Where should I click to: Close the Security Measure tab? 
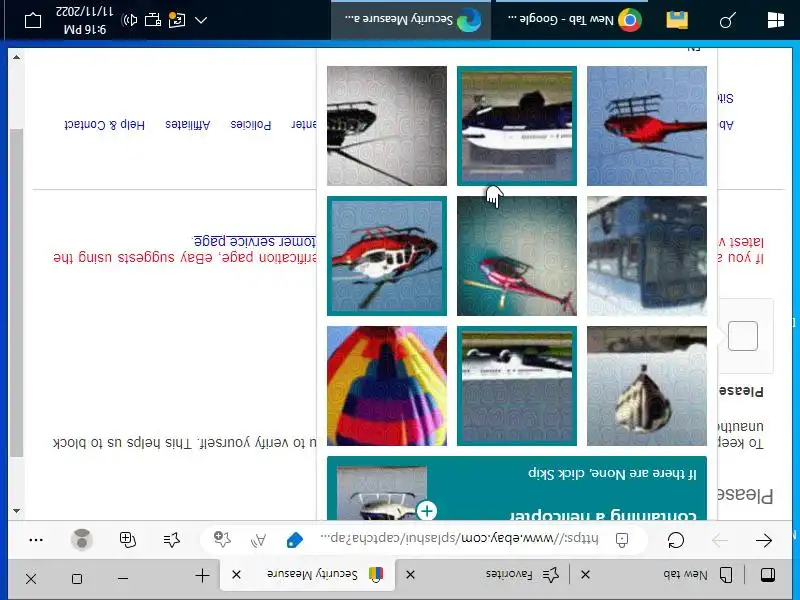point(236,575)
